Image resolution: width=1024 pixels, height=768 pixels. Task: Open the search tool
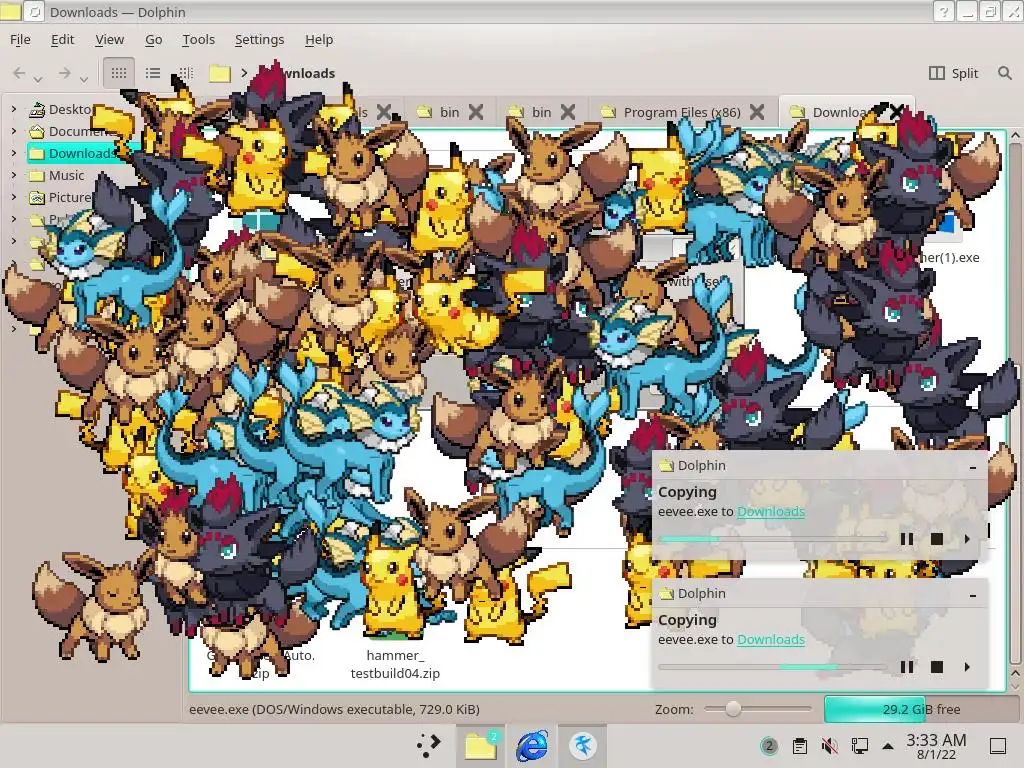click(x=1004, y=72)
